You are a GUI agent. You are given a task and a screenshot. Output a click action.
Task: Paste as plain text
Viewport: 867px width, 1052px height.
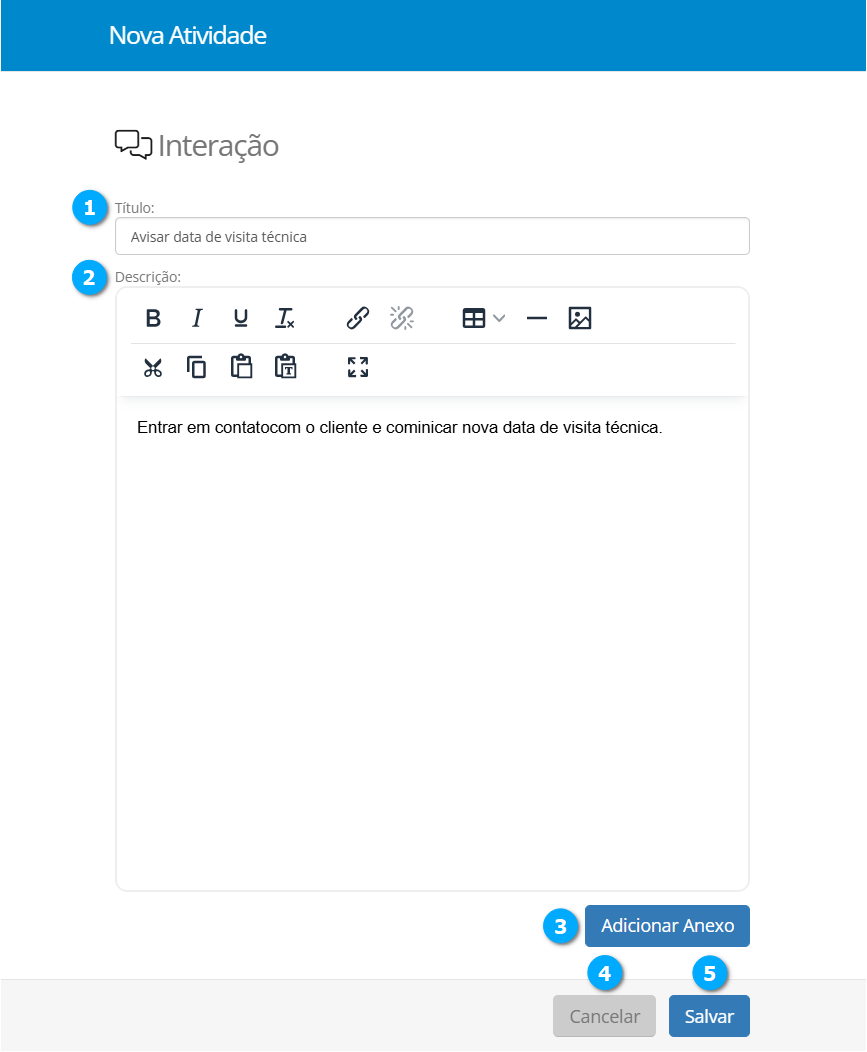(286, 367)
